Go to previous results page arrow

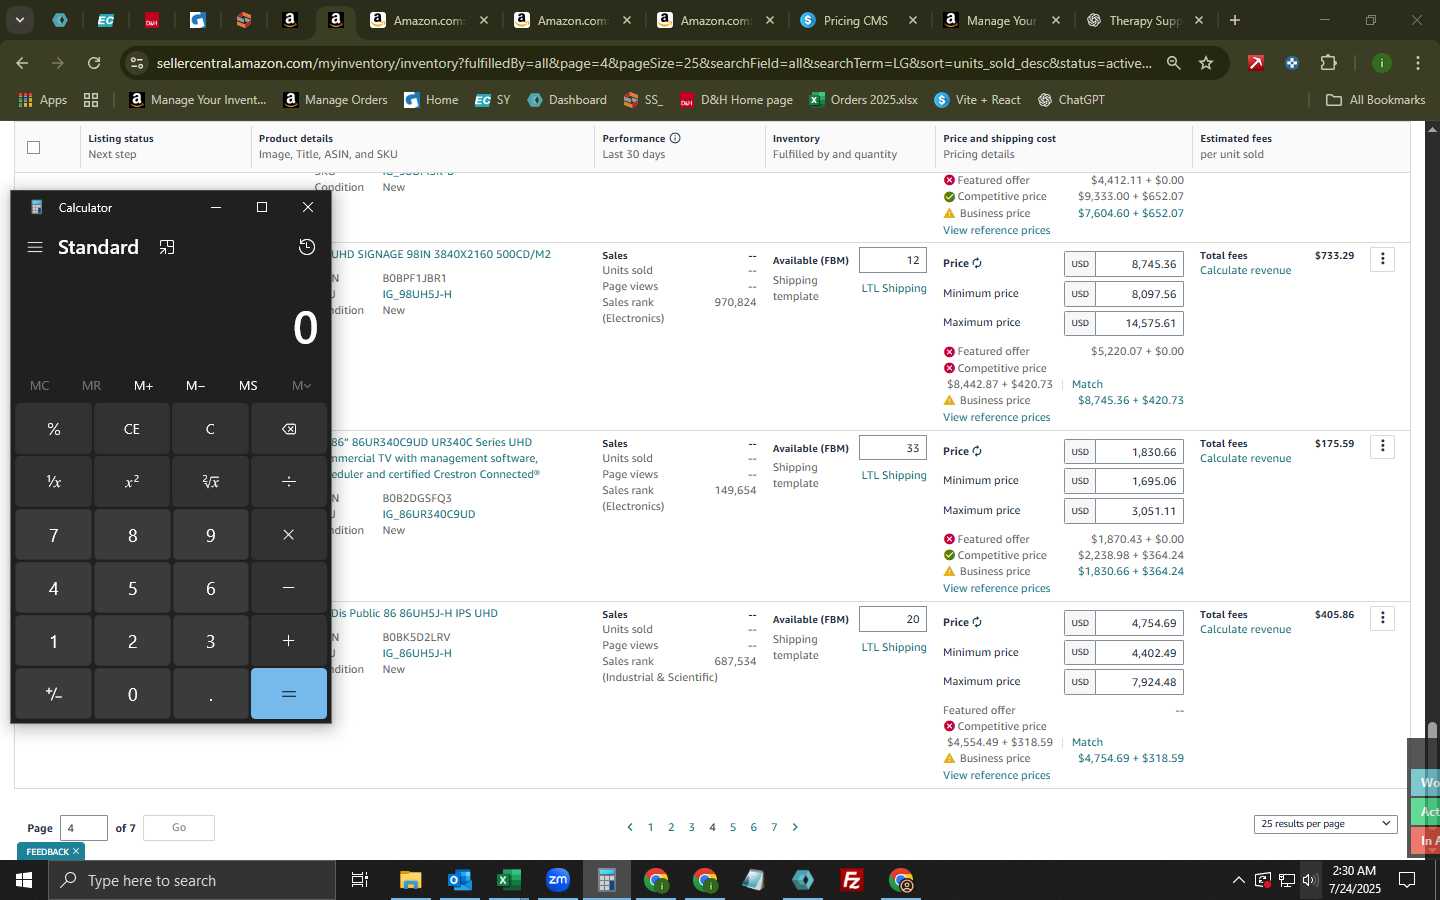629,827
